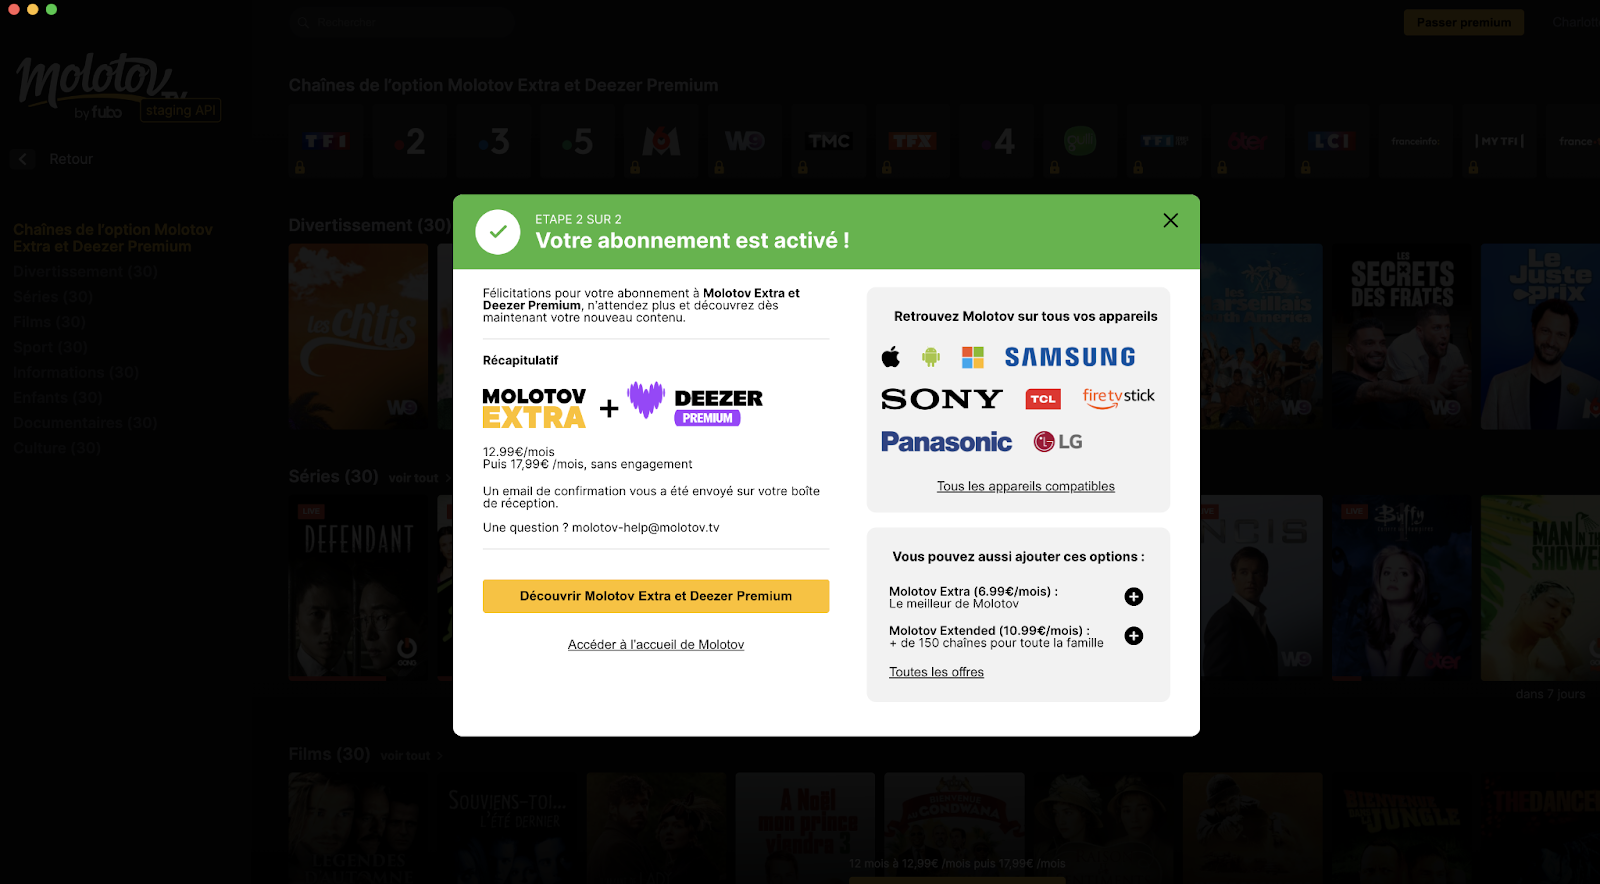The image size is (1600, 884).
Task: Click the TCL red logo
Action: pyautogui.click(x=1043, y=399)
